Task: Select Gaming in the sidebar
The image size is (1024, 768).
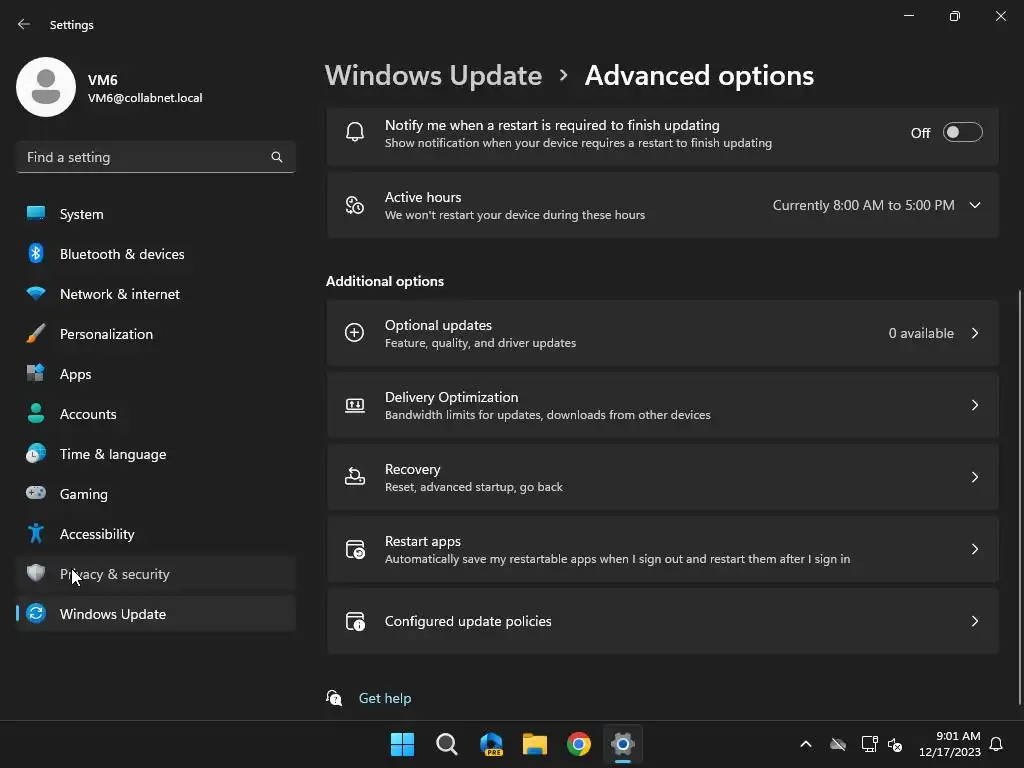Action: [x=155, y=494]
